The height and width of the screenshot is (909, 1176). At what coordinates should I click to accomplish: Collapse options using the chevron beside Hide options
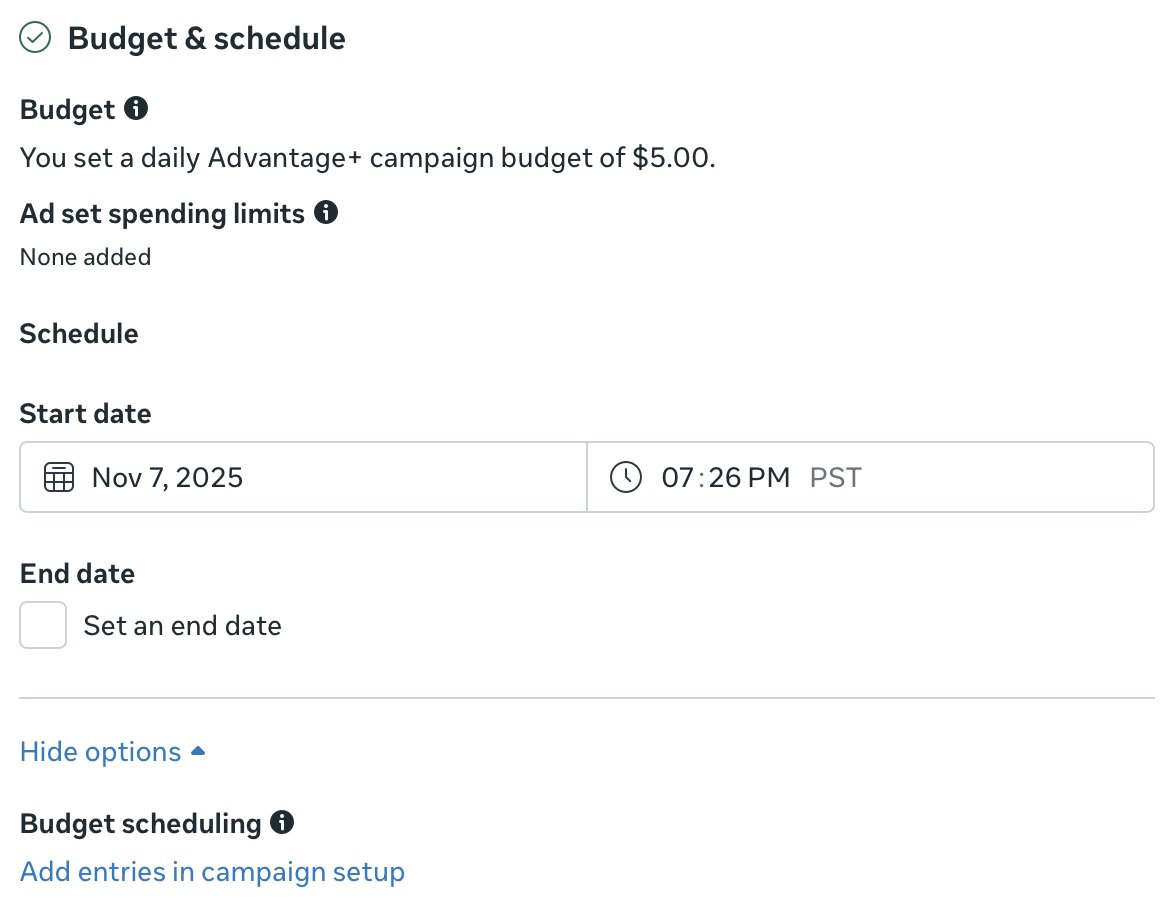(x=197, y=749)
